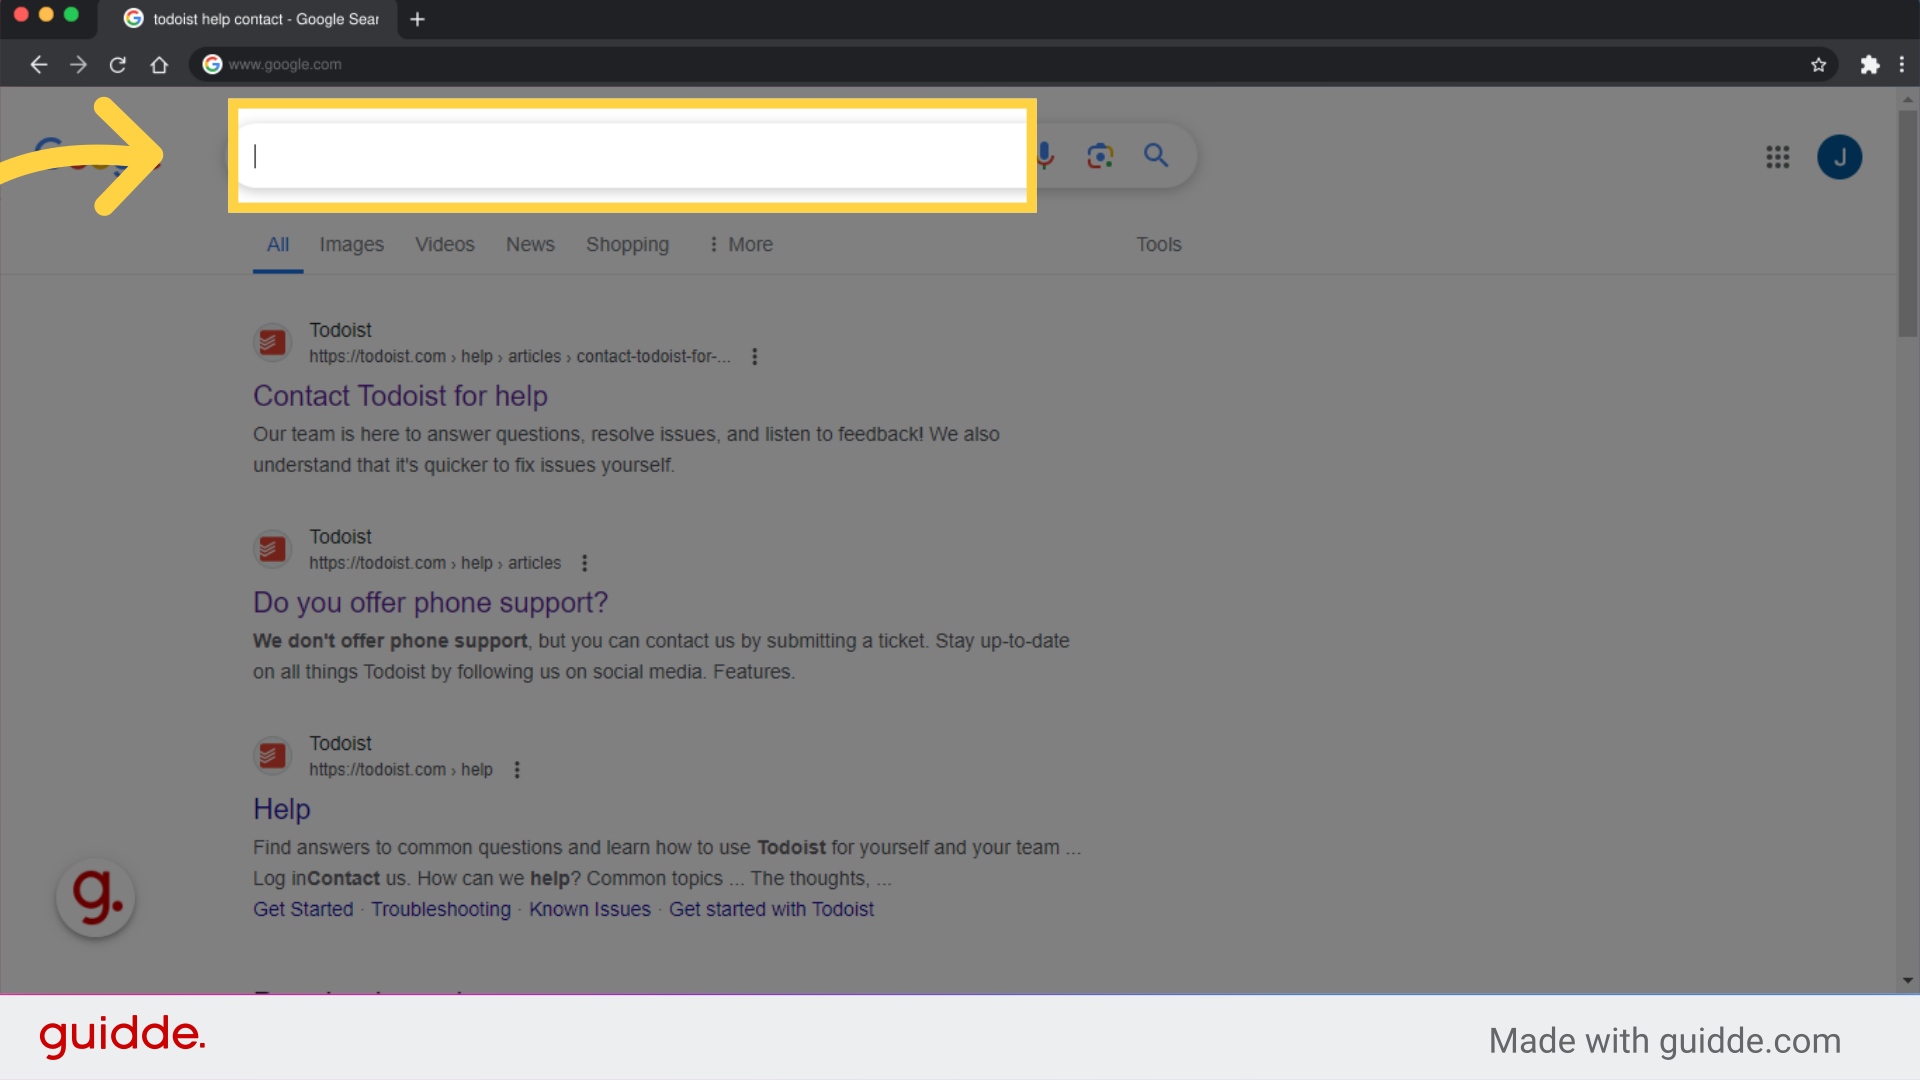Click inside the search input box
This screenshot has width=1920, height=1080.
630,156
